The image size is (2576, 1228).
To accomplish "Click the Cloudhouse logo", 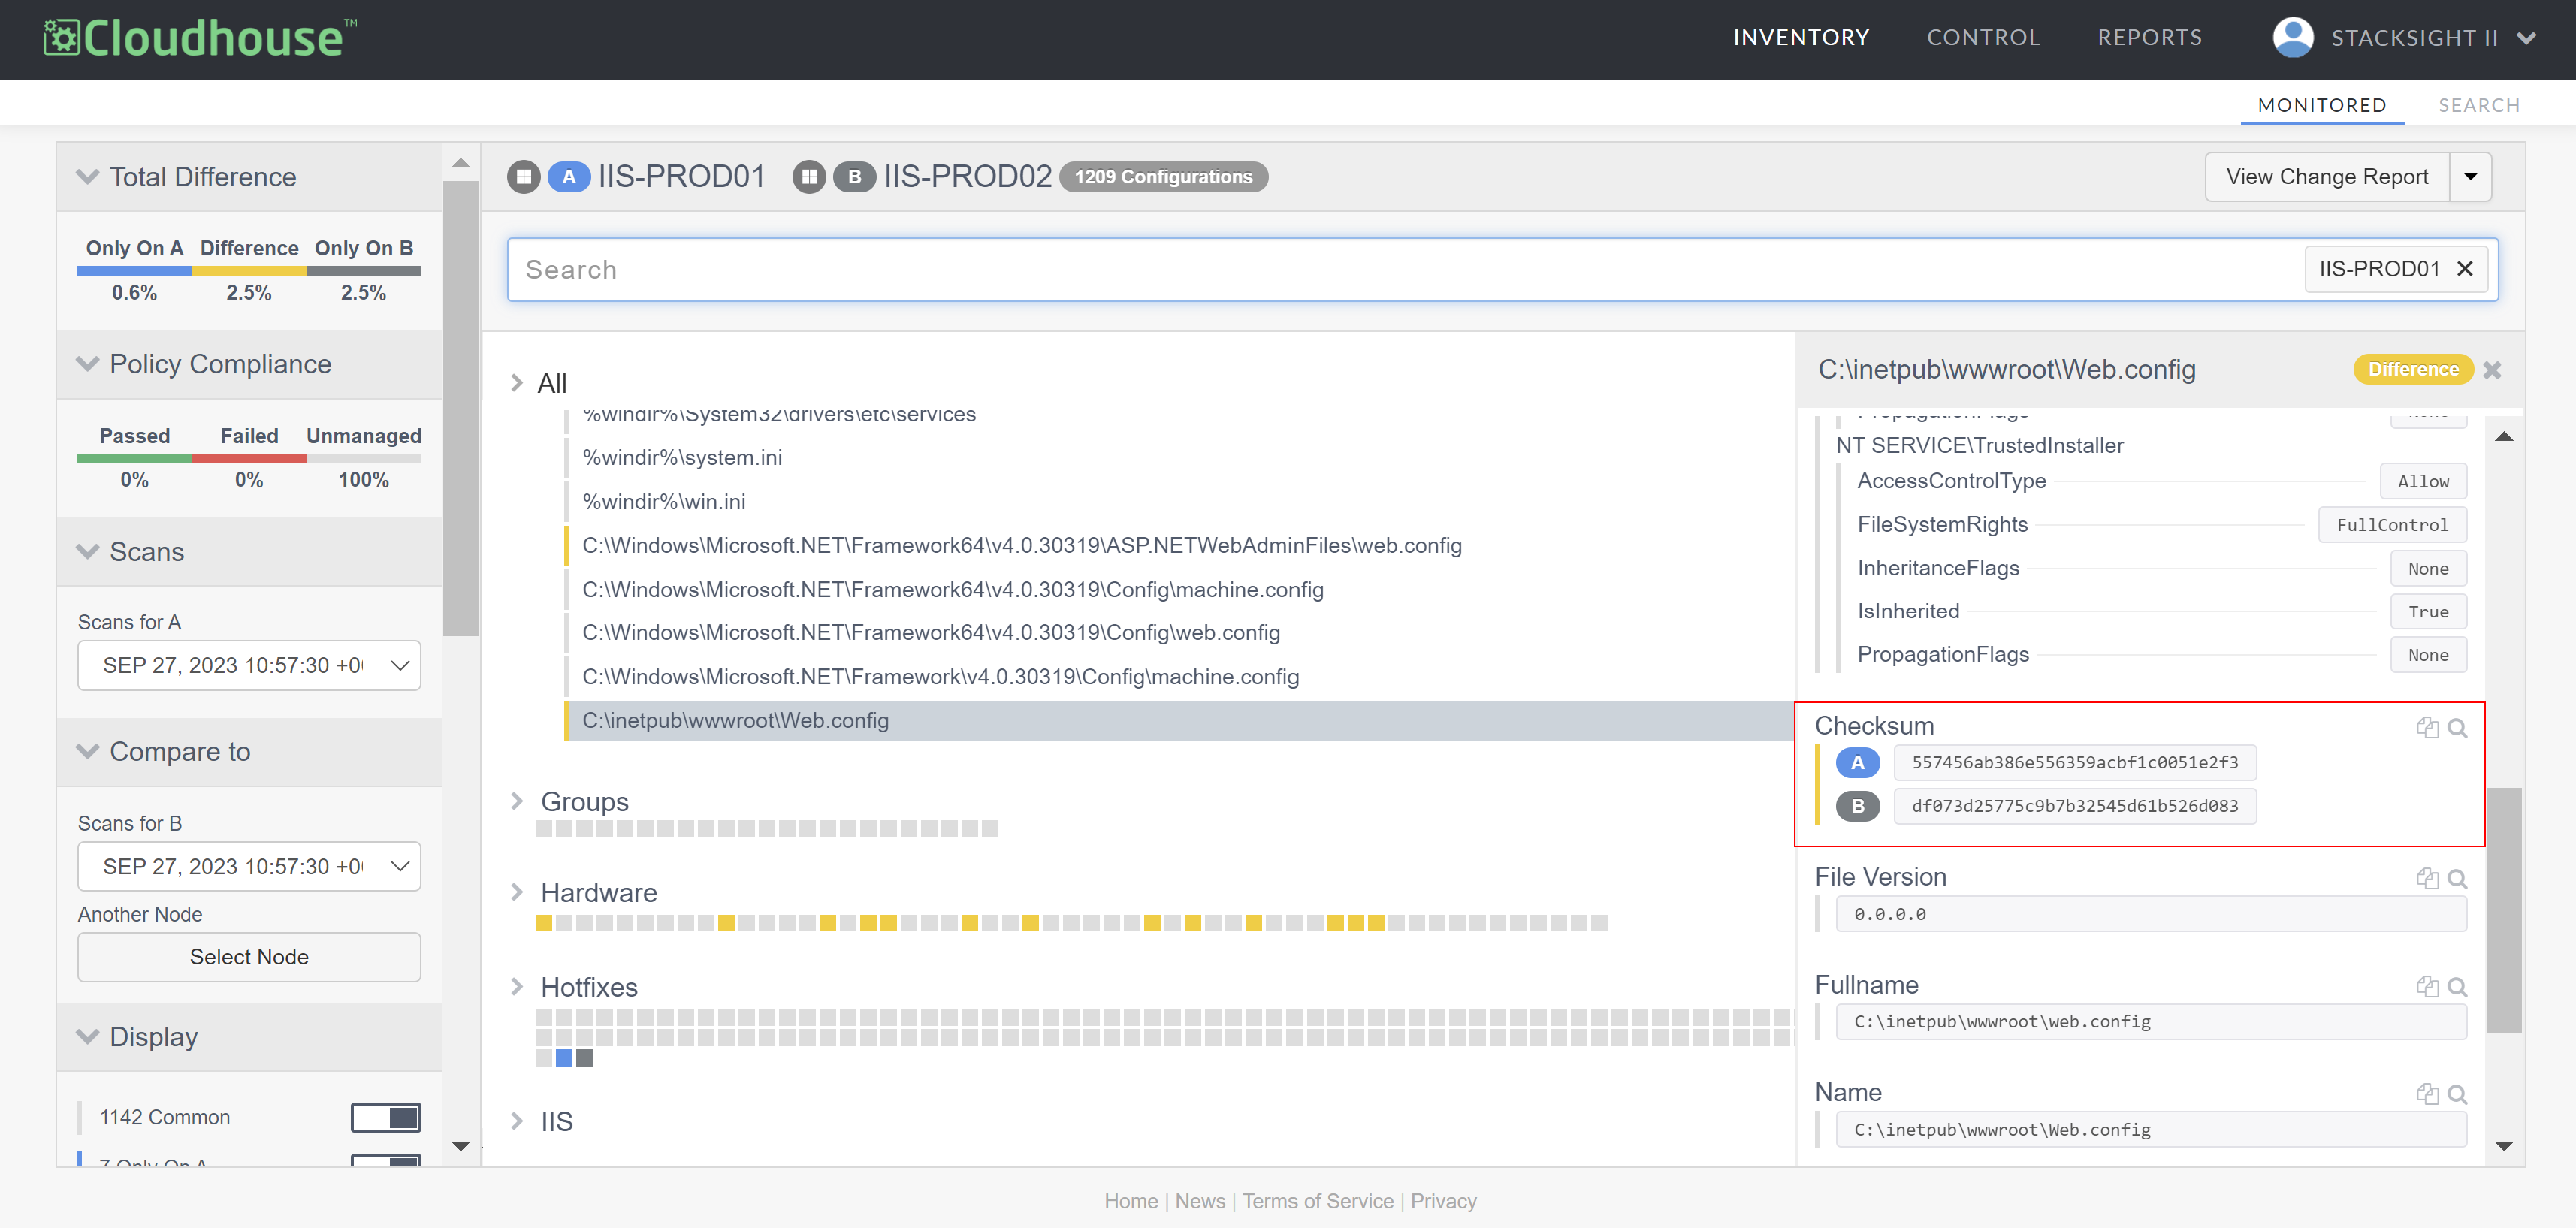I will 199,38.
